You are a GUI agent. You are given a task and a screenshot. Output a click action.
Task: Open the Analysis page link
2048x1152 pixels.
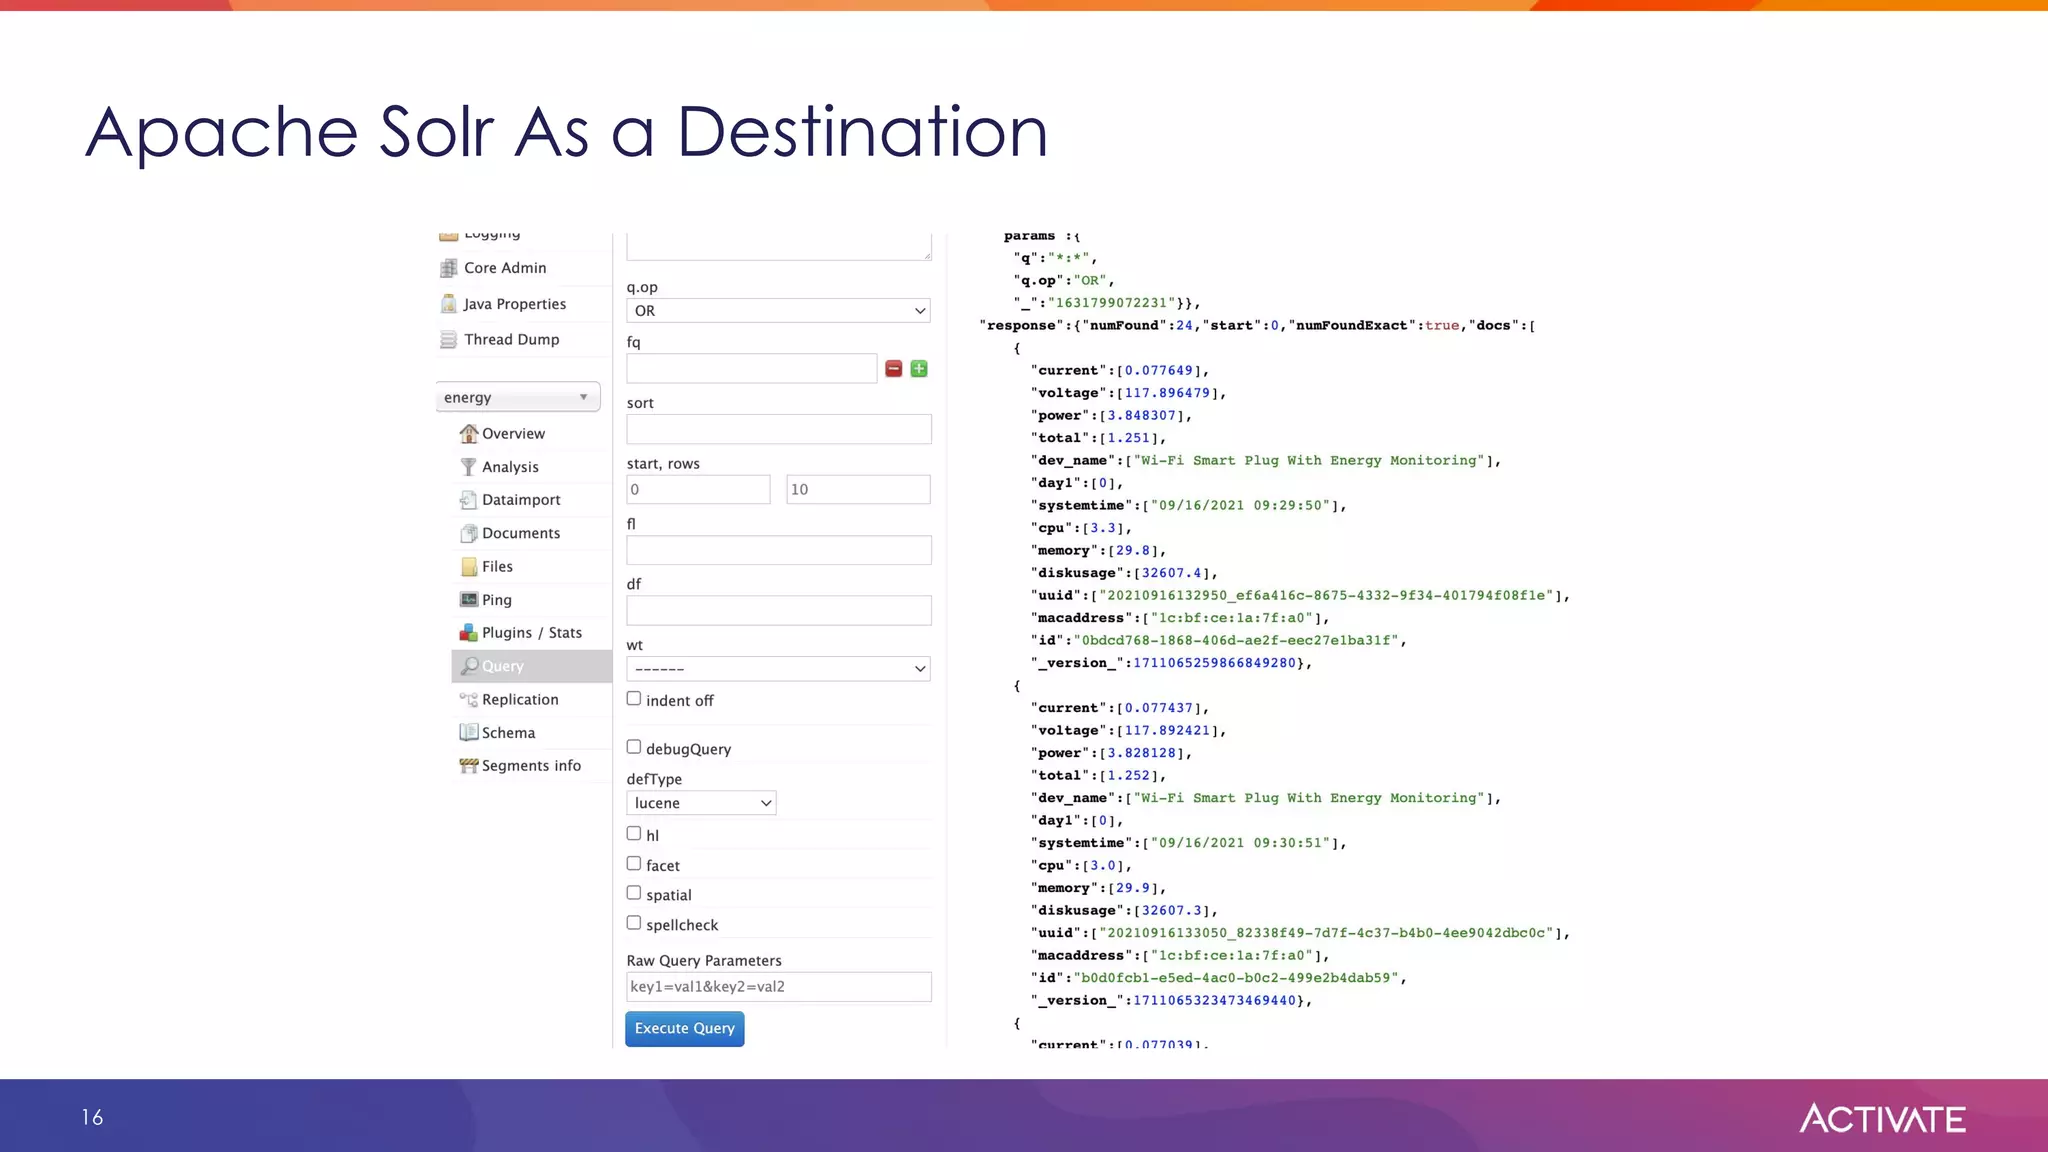510,467
